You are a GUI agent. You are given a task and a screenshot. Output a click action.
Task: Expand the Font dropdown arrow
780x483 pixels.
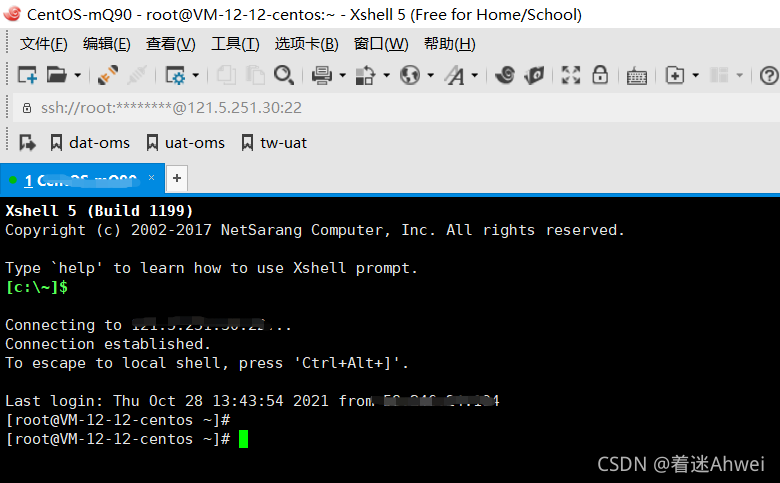[x=475, y=76]
